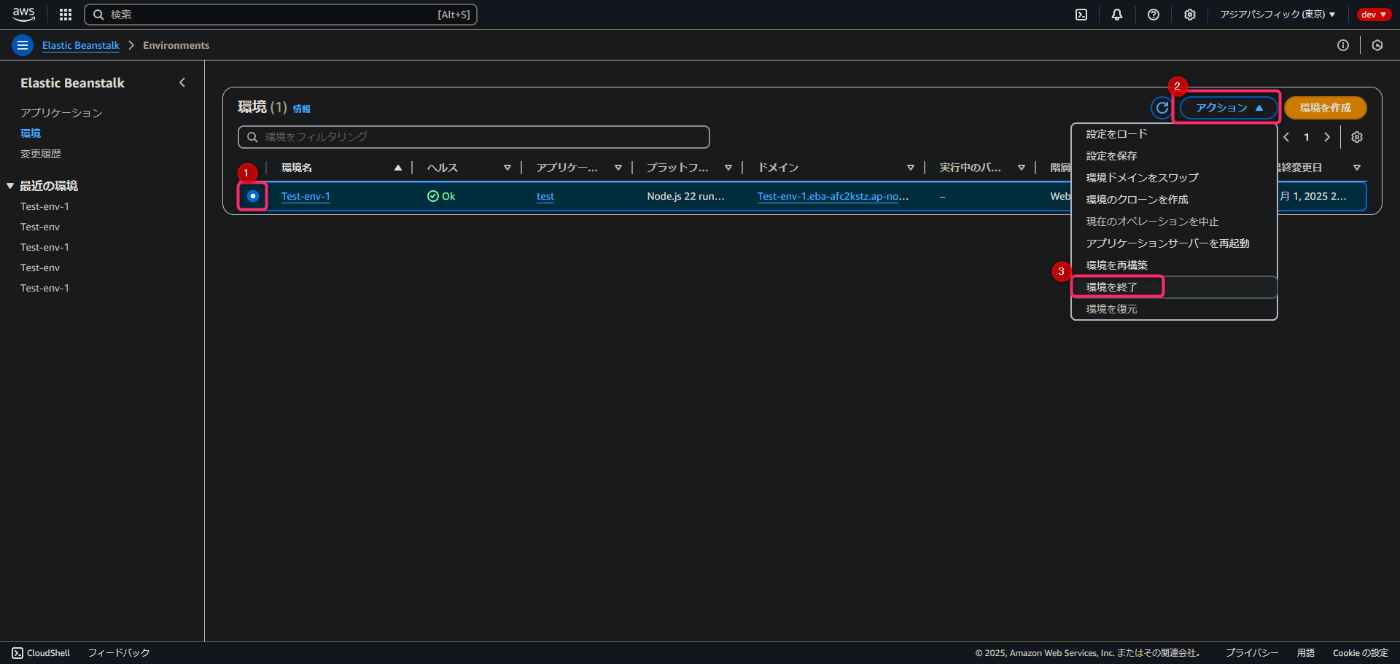This screenshot has height=664, width=1400.
Task: Open the アジアパシフィック (東京) region selector
Action: [x=1277, y=15]
